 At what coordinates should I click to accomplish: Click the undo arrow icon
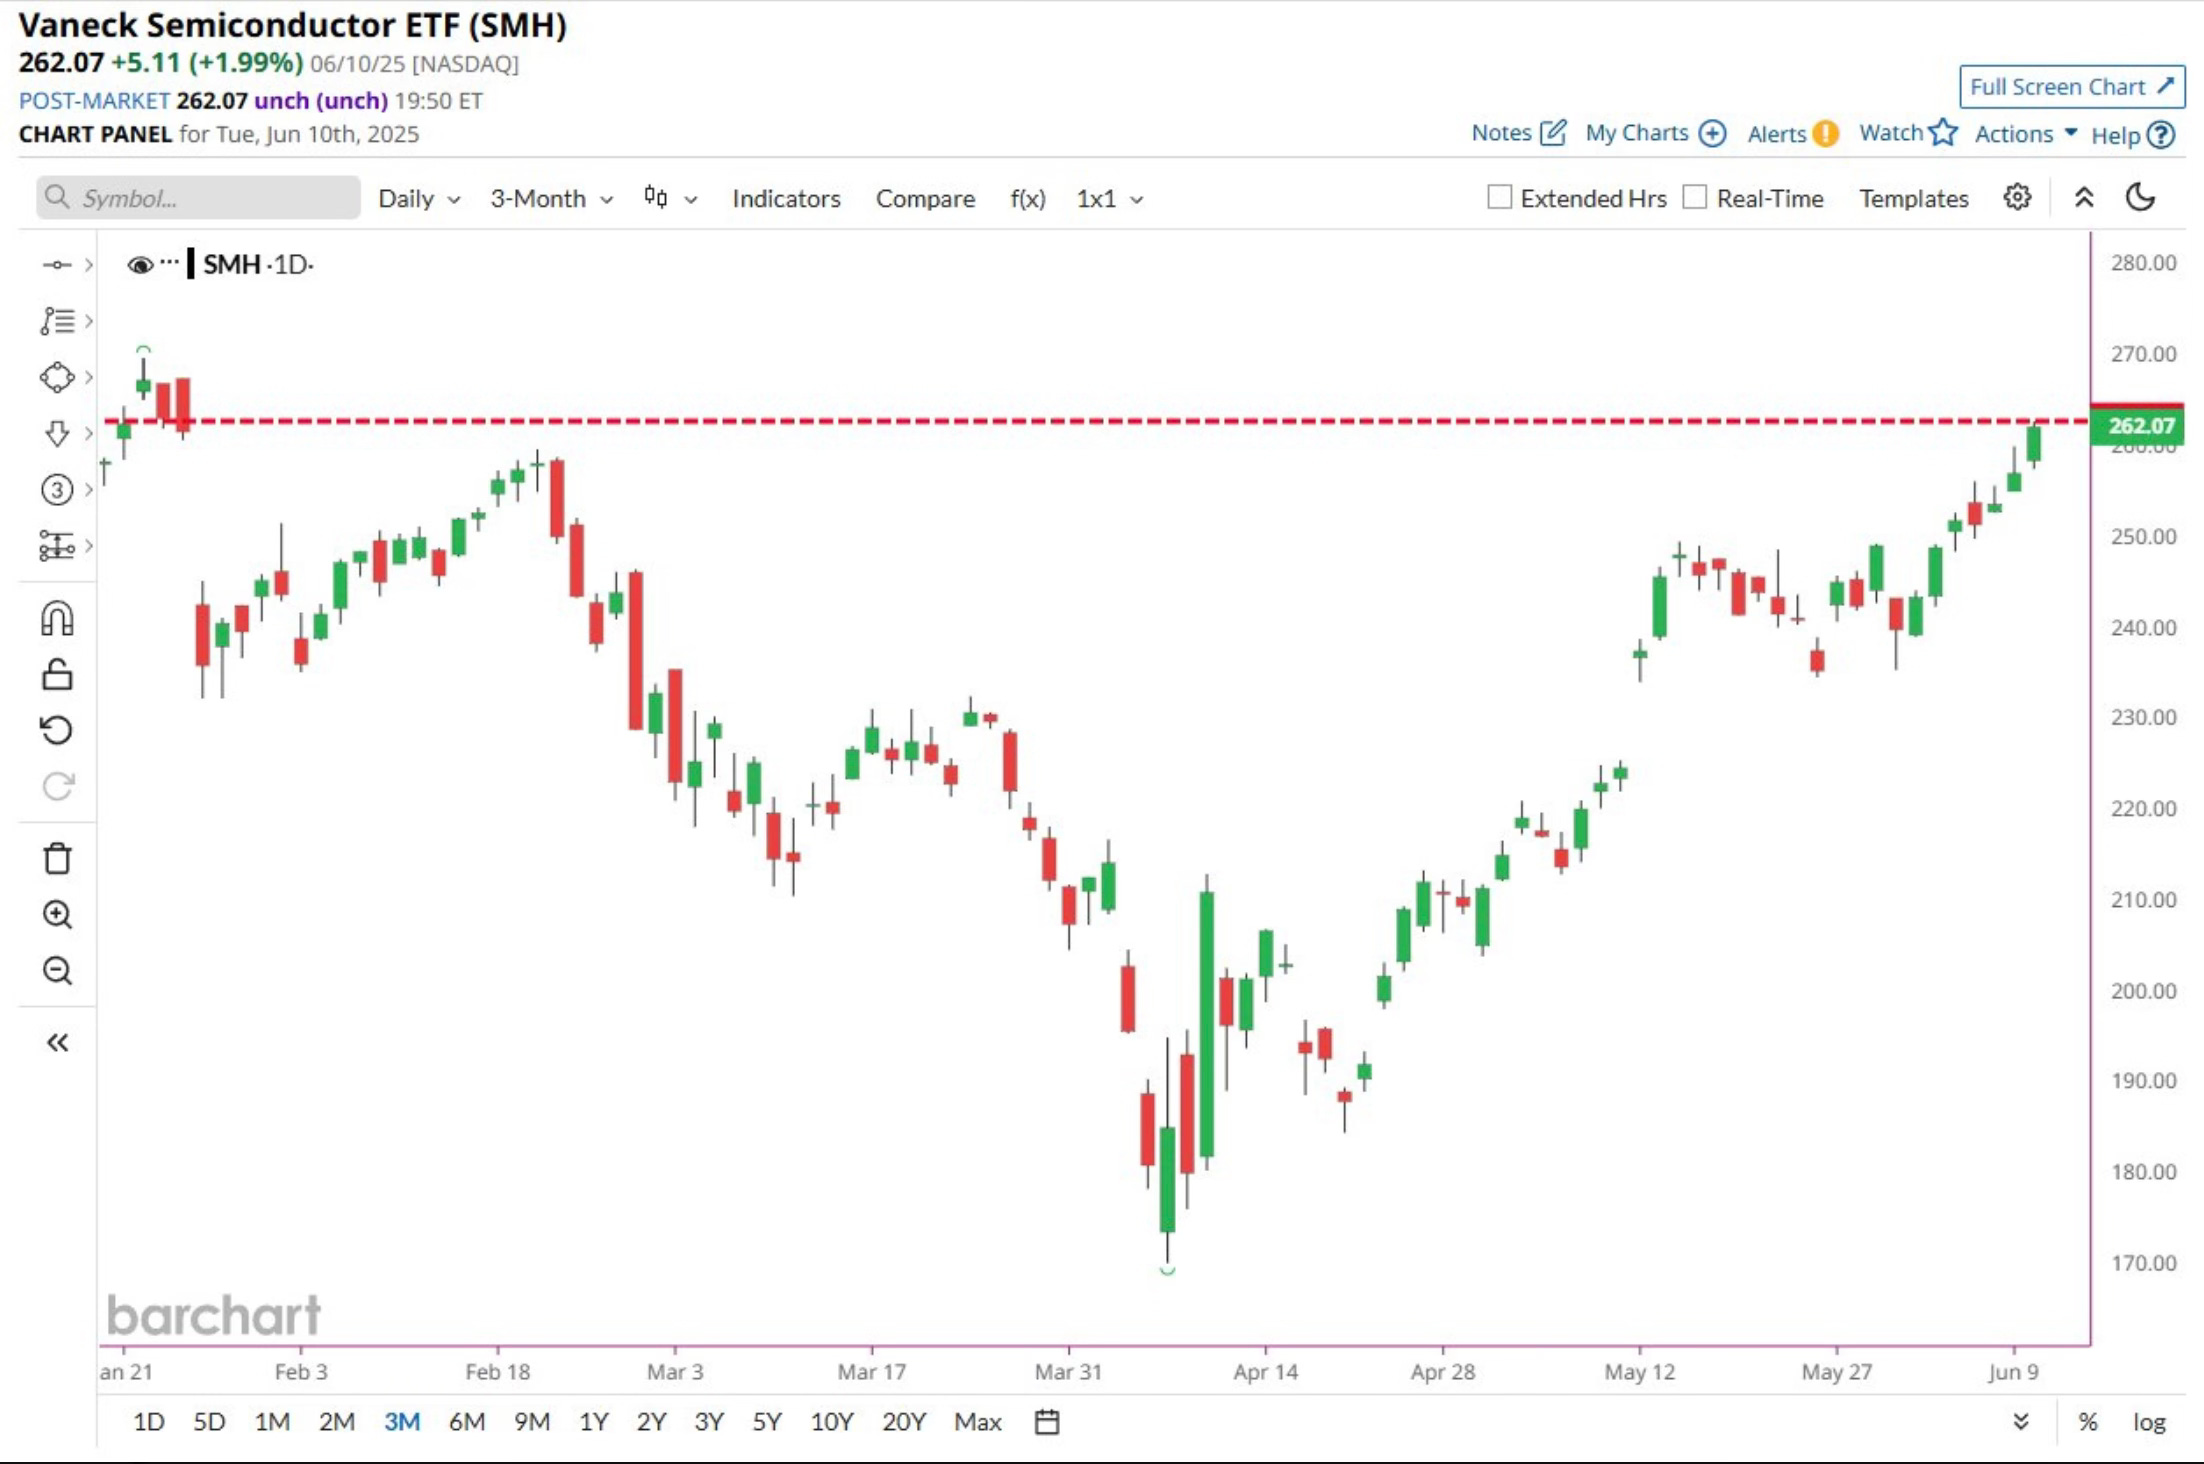[x=57, y=730]
